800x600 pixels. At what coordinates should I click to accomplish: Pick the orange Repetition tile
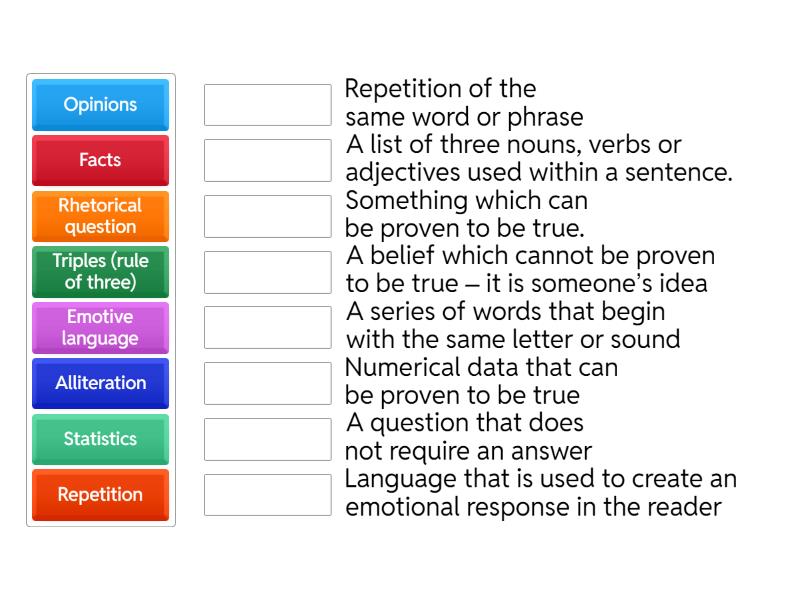click(x=100, y=495)
